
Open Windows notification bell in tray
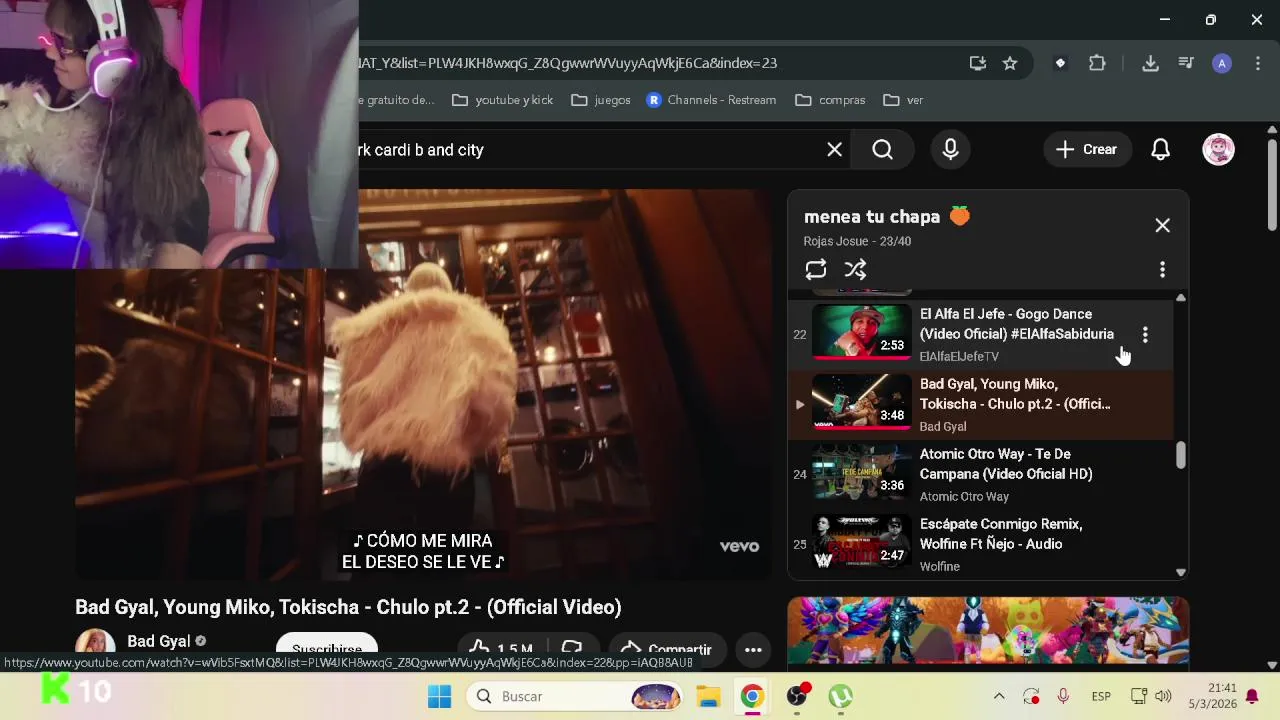point(1252,696)
